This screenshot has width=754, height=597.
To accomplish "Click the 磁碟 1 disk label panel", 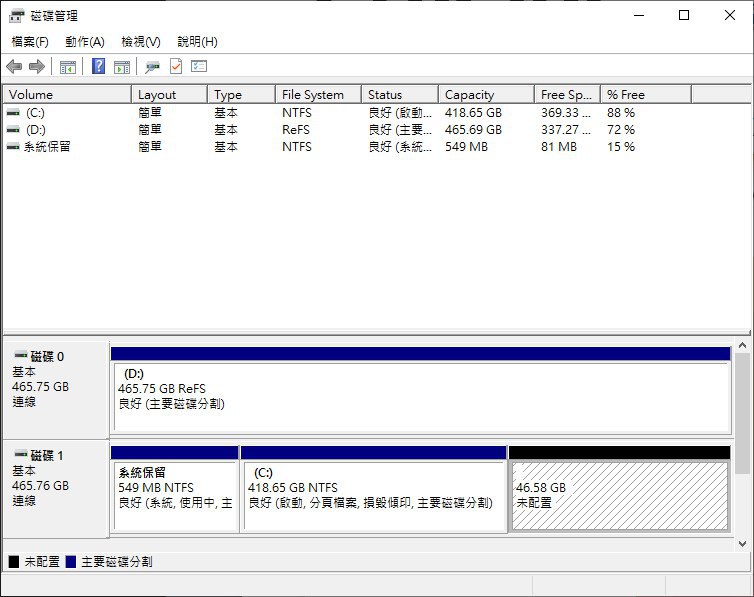I will 56,488.
